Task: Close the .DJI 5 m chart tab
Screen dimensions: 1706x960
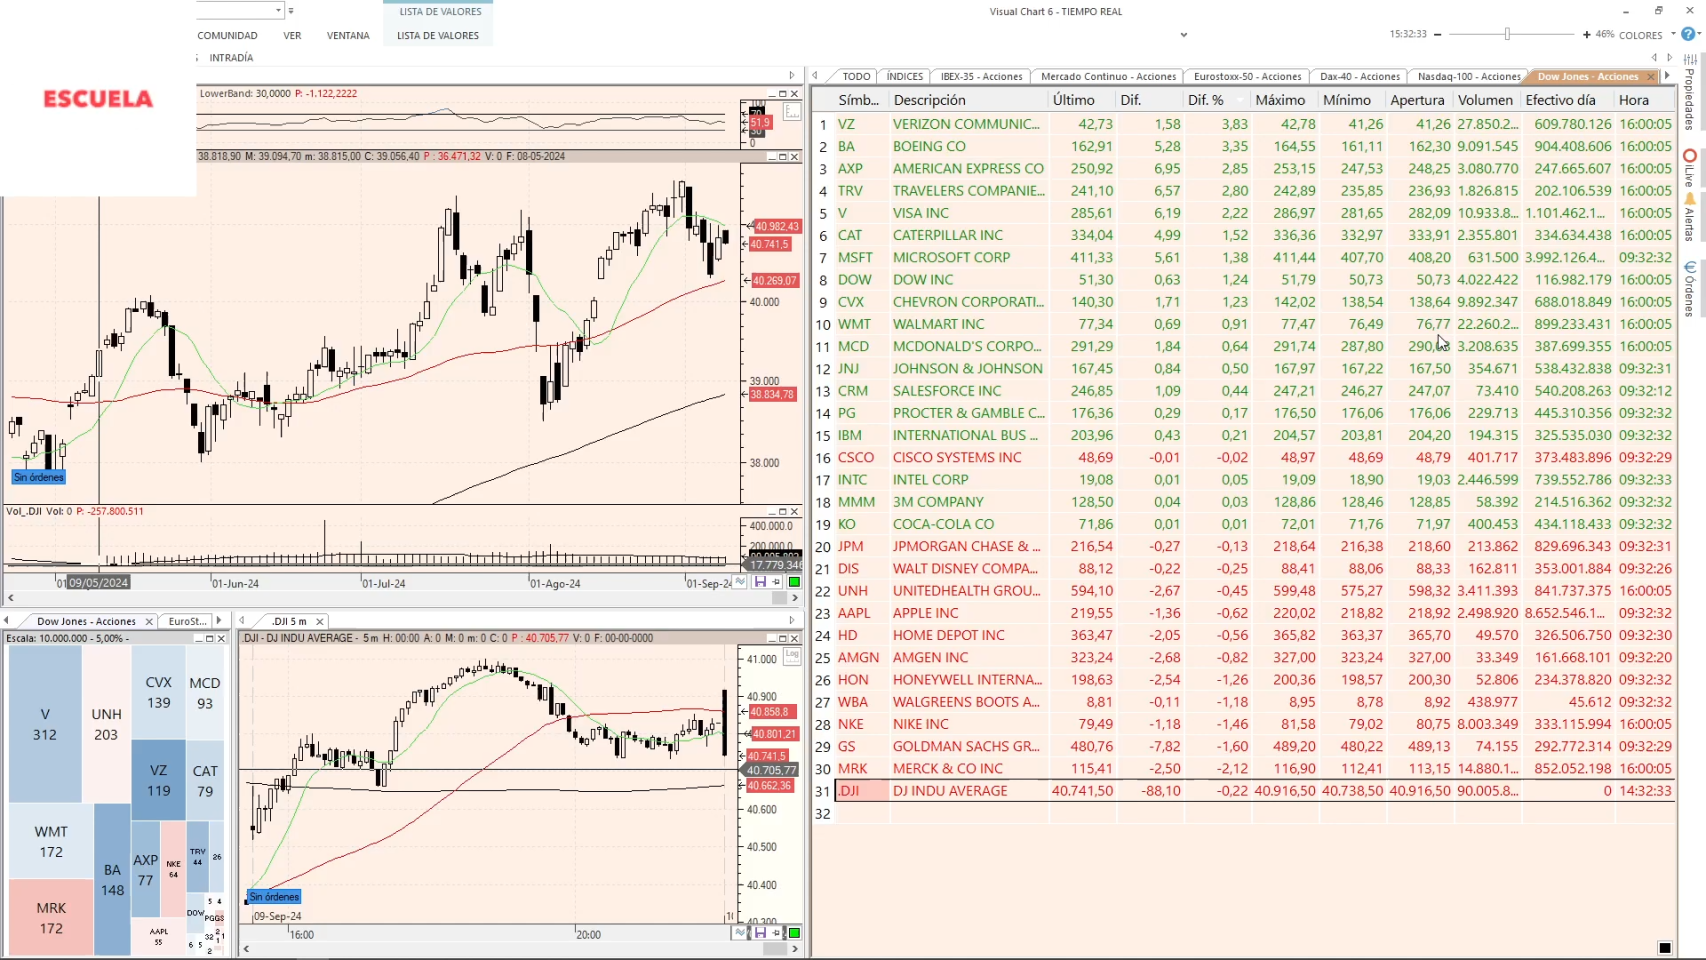Action: [320, 621]
